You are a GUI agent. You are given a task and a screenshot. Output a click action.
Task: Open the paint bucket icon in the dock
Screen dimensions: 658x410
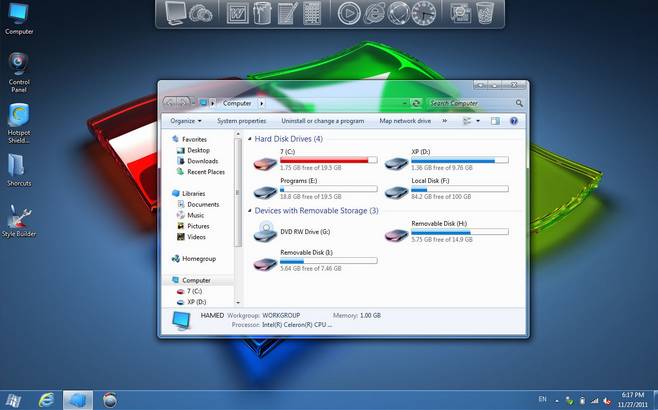tap(262, 13)
